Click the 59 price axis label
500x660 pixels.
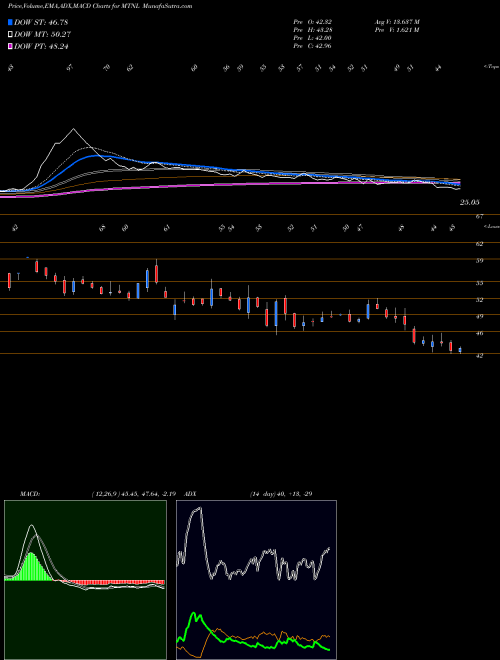pos(479,261)
